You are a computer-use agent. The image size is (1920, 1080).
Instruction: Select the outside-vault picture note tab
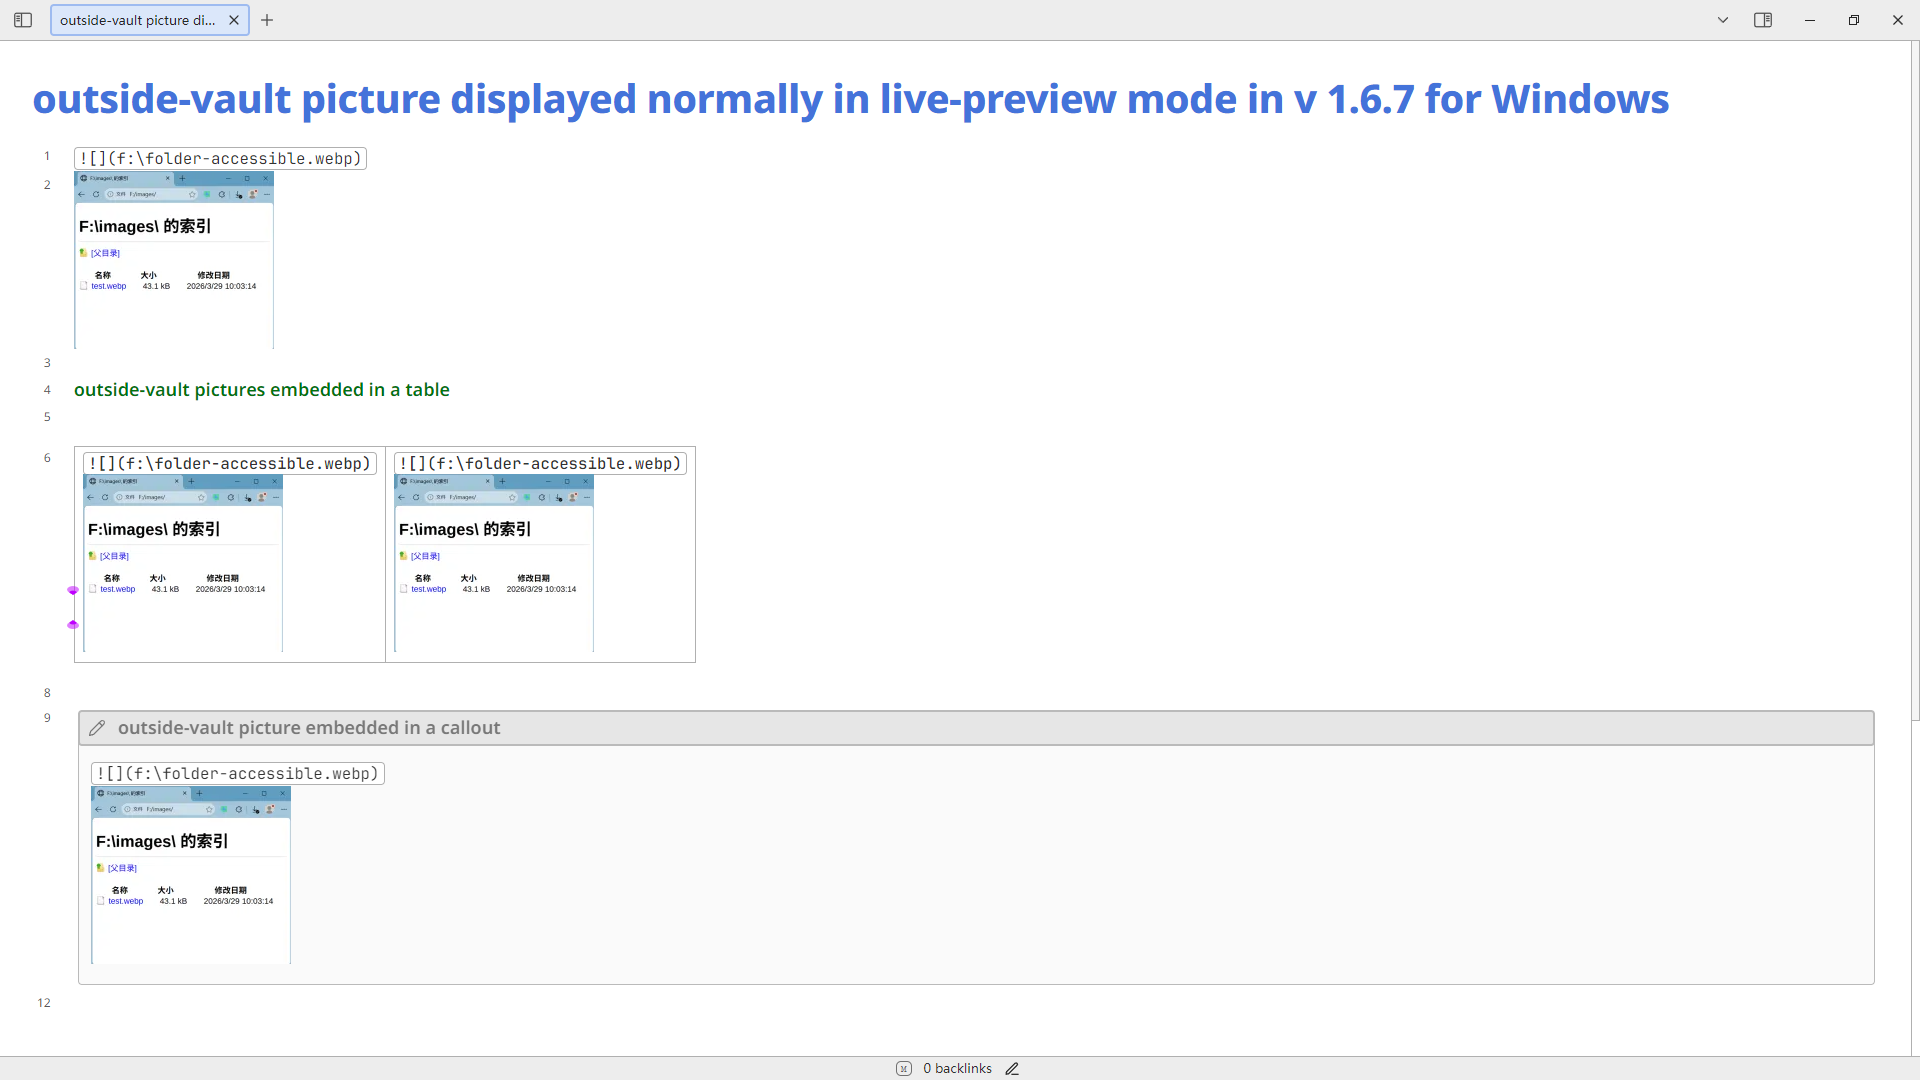tap(138, 20)
